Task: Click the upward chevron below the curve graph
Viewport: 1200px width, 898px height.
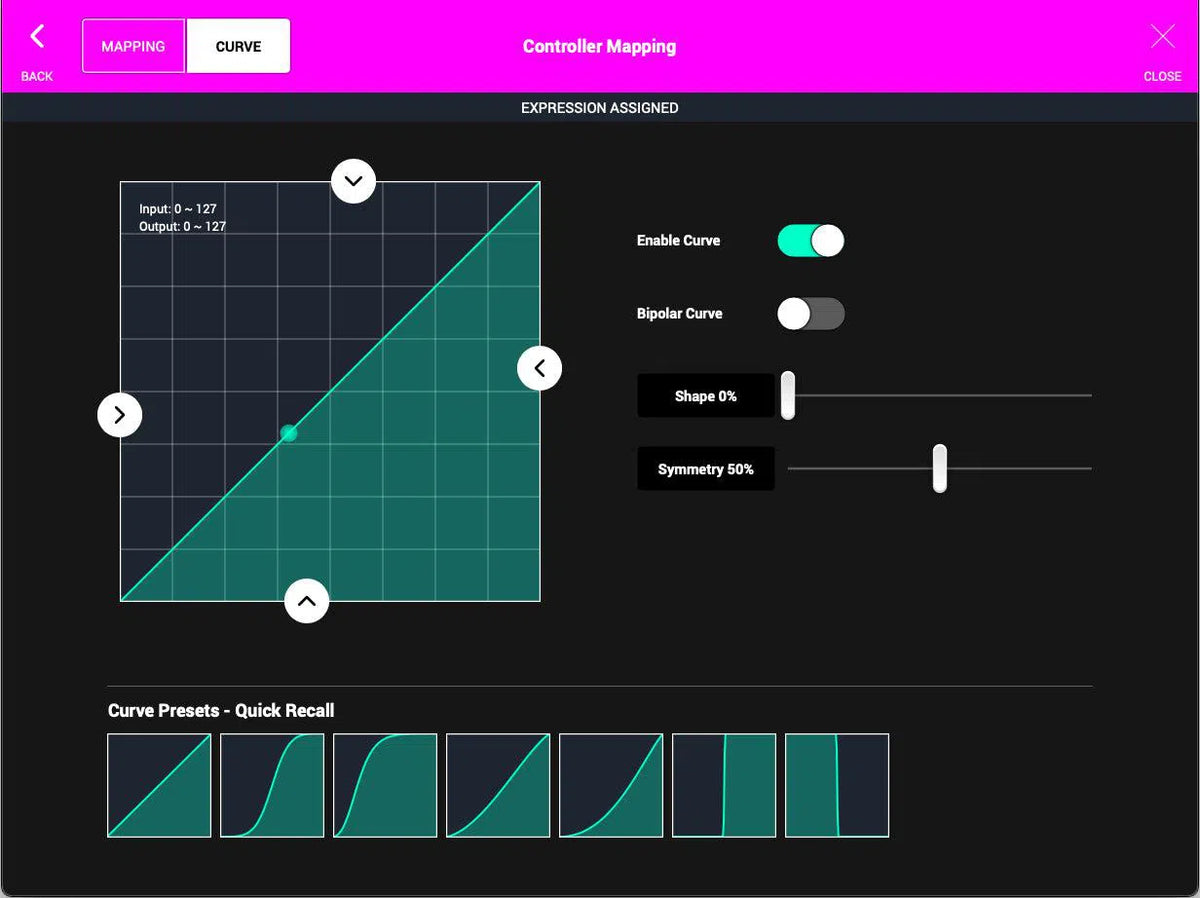Action: (x=307, y=601)
